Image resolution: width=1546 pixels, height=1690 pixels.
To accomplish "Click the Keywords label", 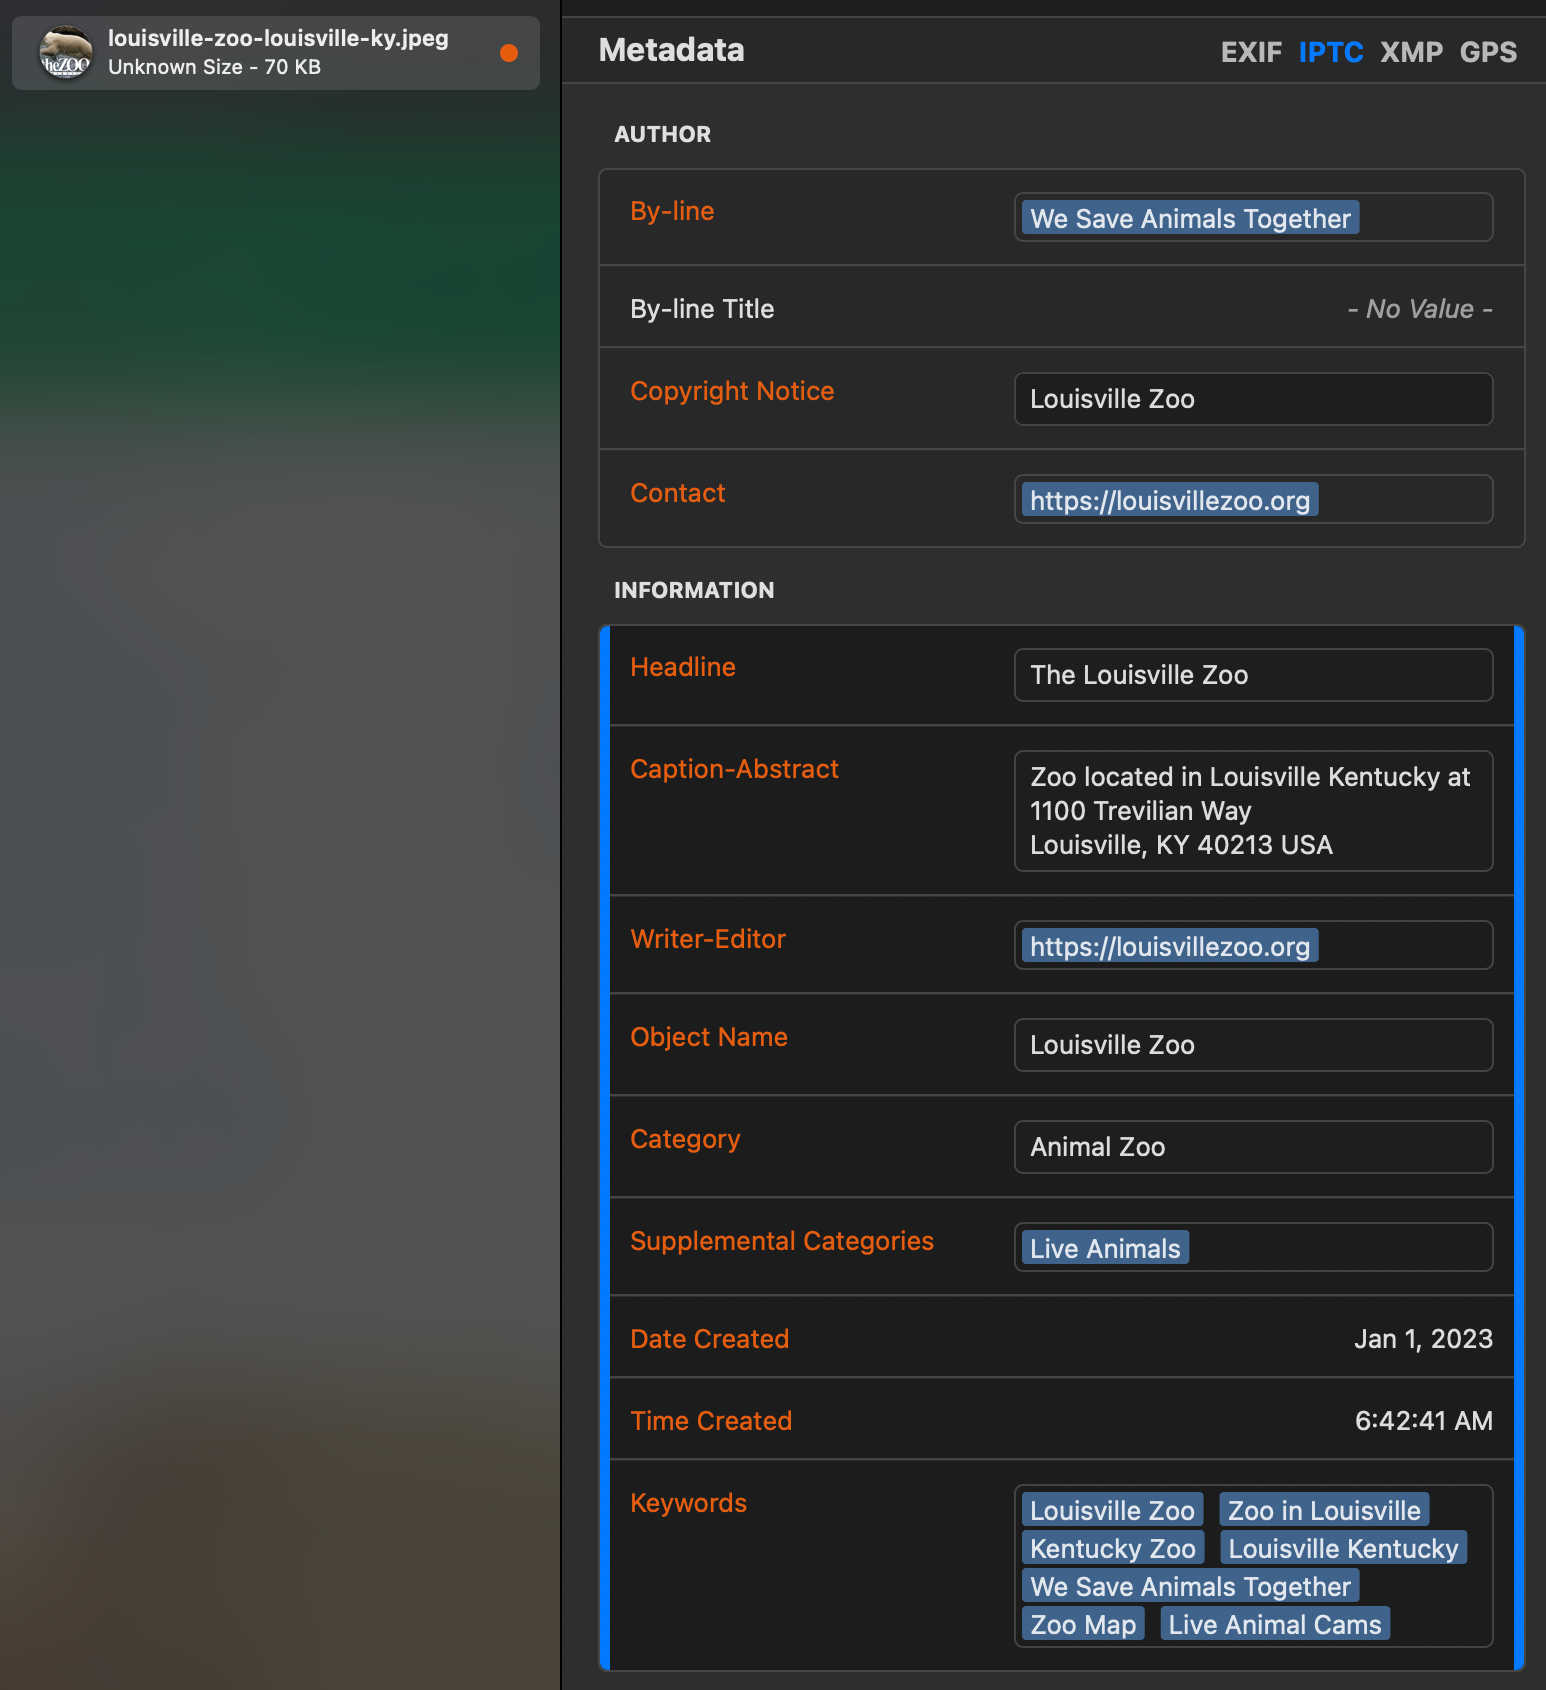I will [x=688, y=1503].
